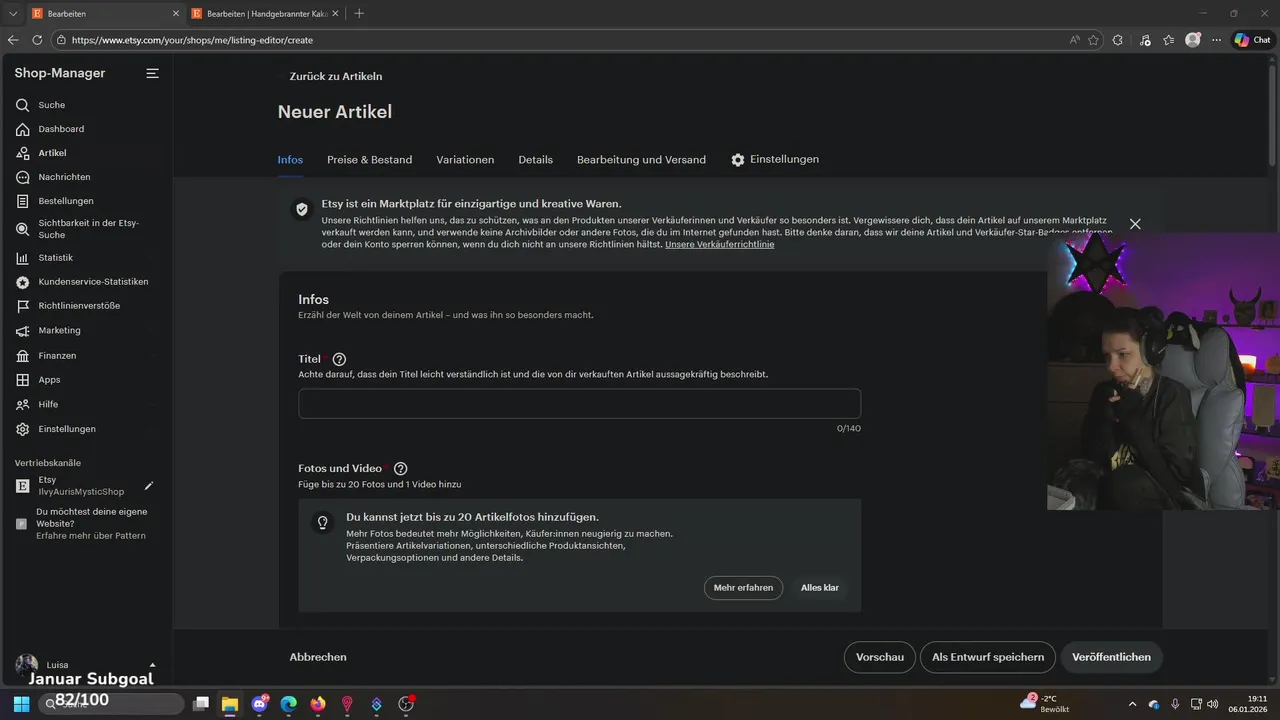Open Edge settings and more menu
1280x720 pixels.
(x=1216, y=40)
